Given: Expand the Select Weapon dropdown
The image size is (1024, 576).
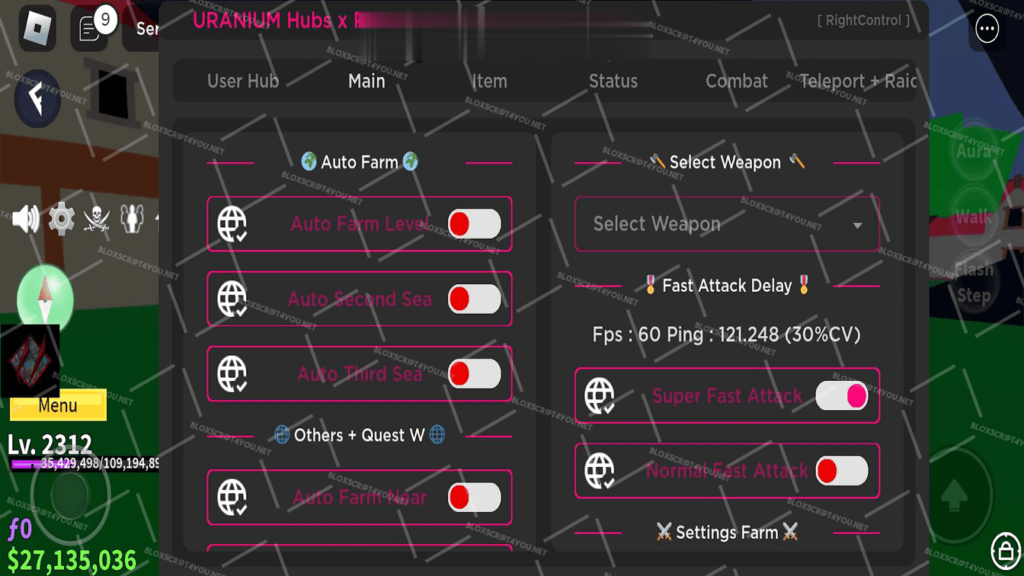Looking at the screenshot, I should [727, 224].
